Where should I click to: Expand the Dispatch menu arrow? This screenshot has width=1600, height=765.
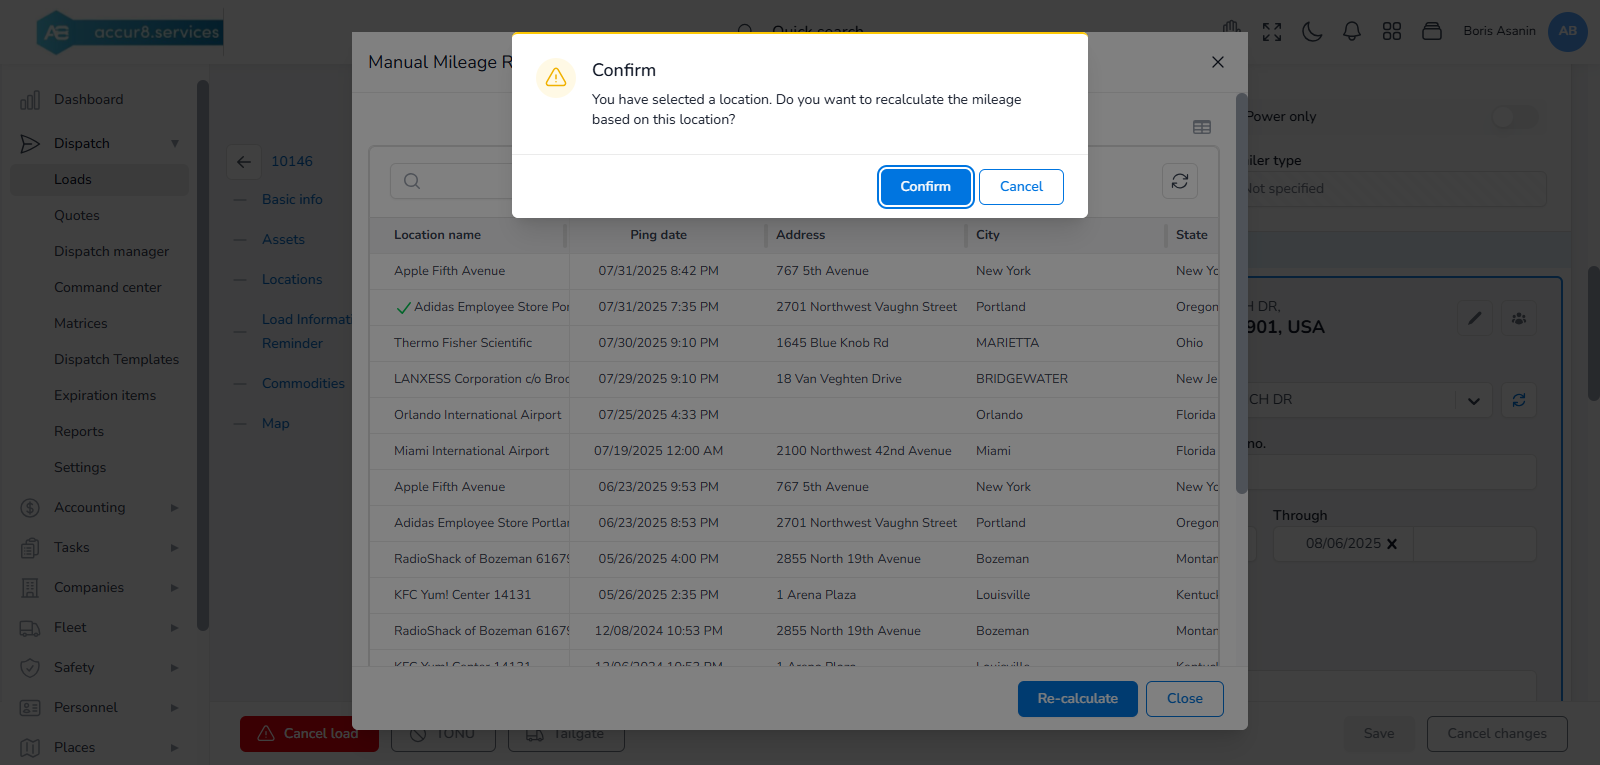pyautogui.click(x=175, y=143)
